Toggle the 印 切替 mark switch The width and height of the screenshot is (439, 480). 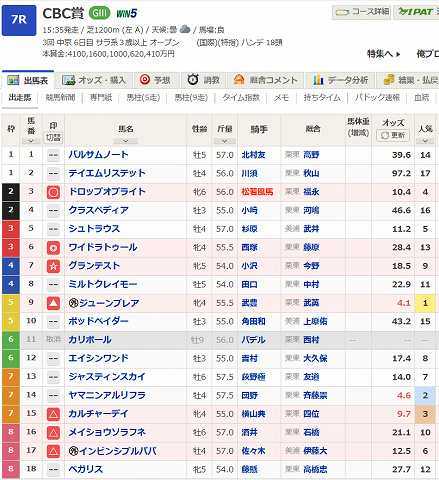click(x=53, y=137)
